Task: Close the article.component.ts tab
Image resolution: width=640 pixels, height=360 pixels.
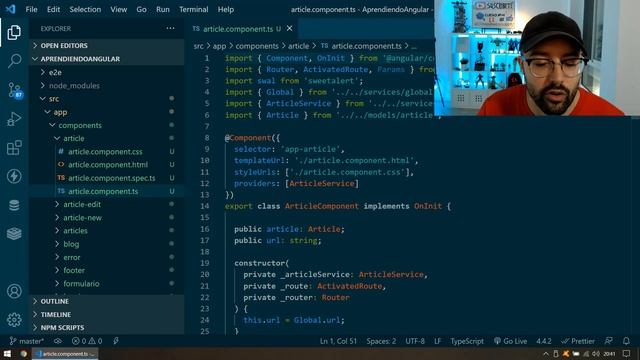Action: tap(289, 28)
